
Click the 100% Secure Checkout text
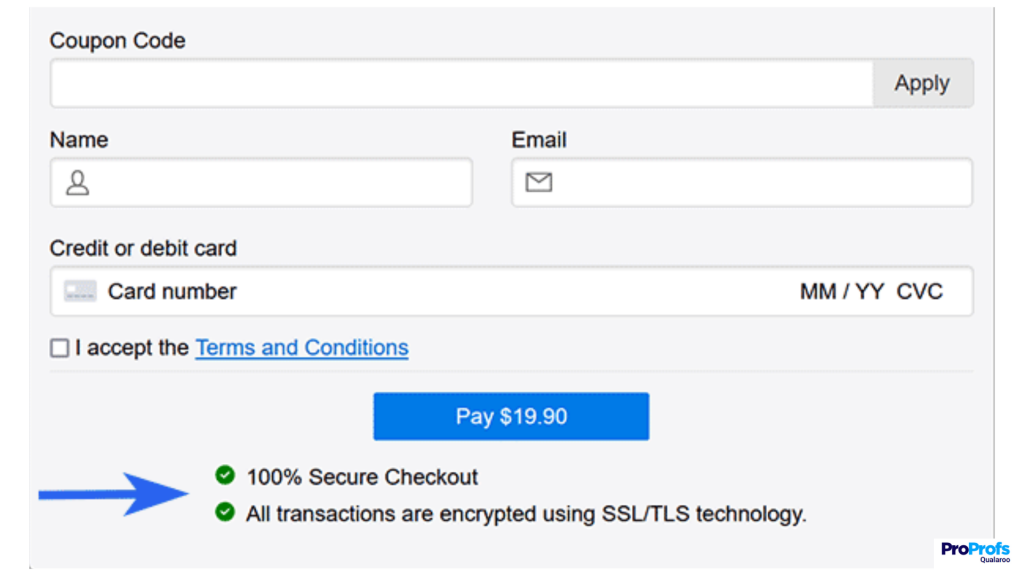pyautogui.click(x=361, y=476)
